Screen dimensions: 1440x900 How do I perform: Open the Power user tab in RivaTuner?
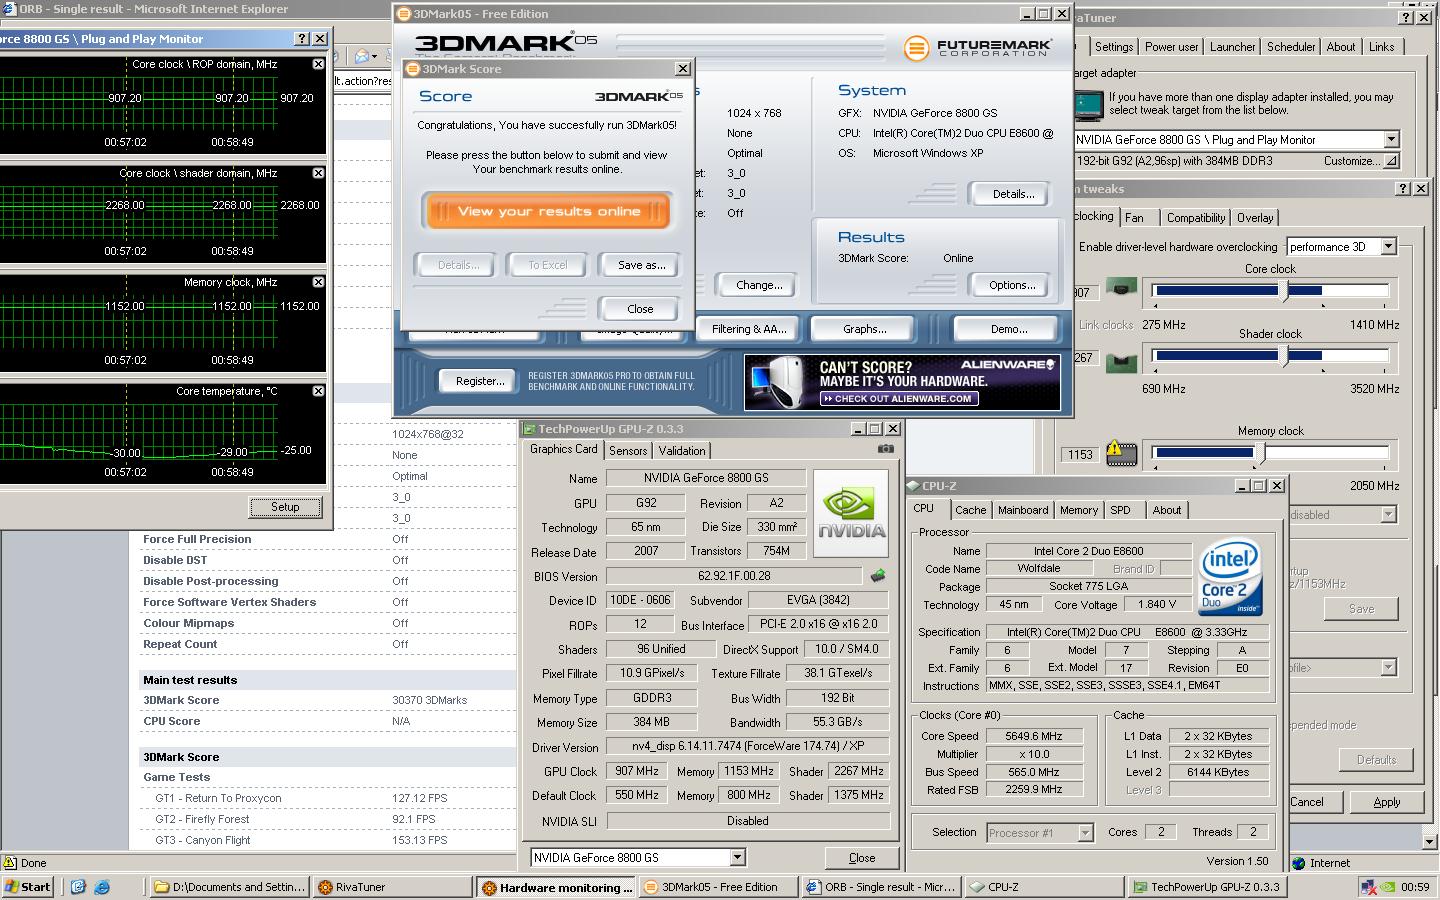click(1171, 47)
